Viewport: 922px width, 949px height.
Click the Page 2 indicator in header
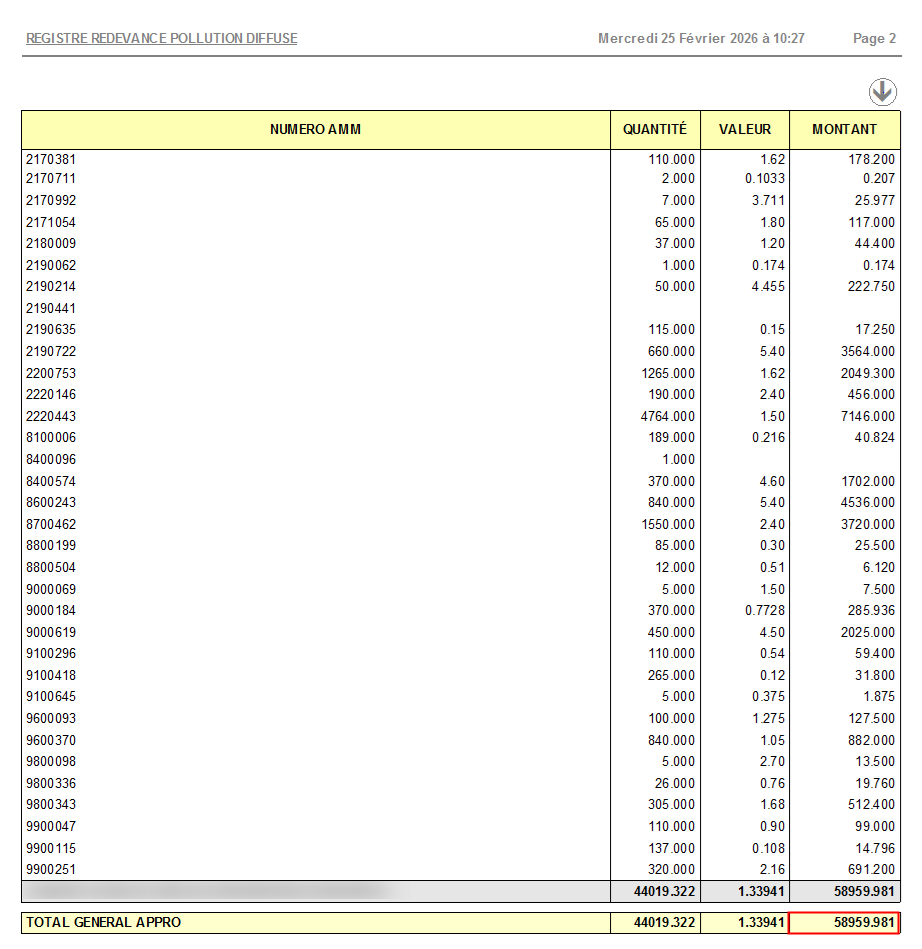[x=874, y=39]
